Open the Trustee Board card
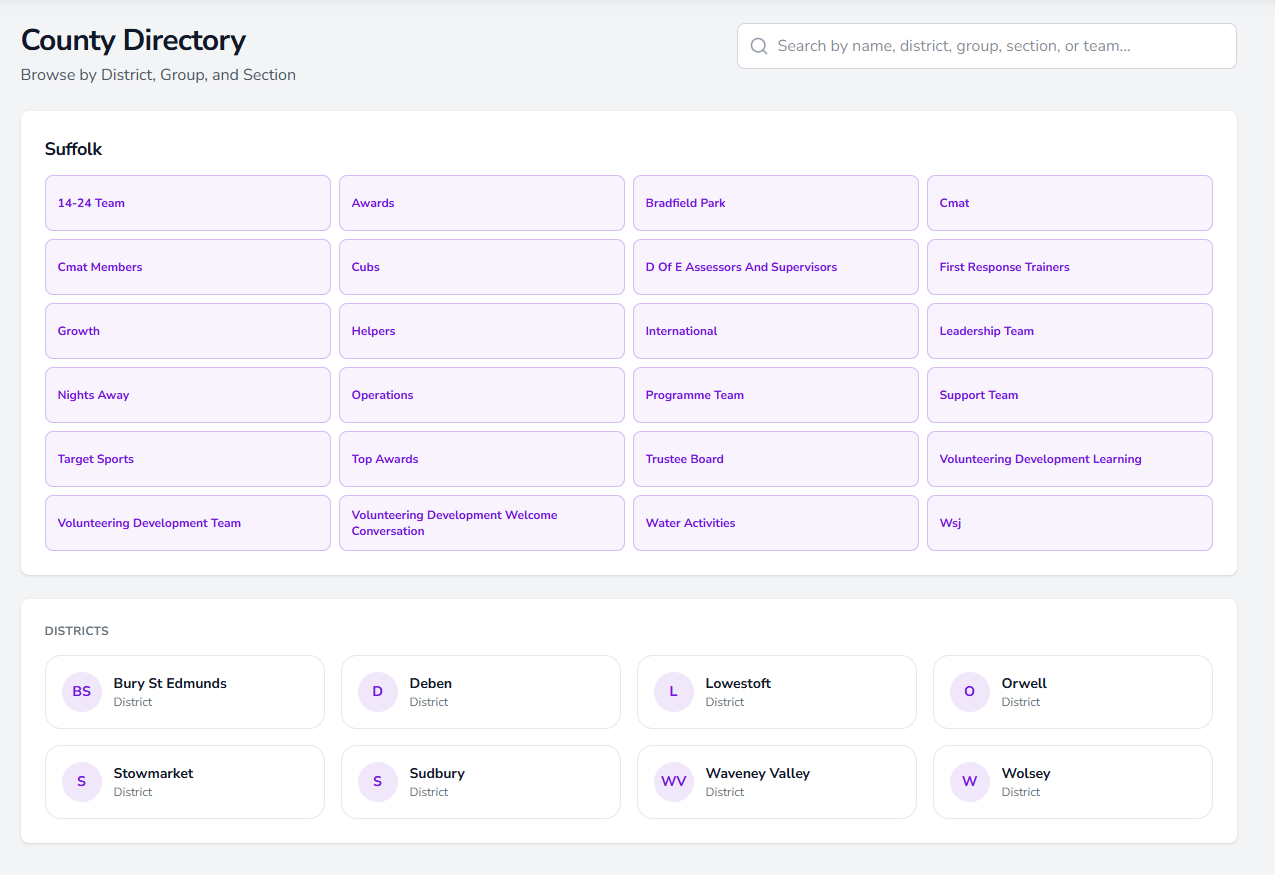The height and width of the screenshot is (875, 1275). pyautogui.click(x=776, y=459)
